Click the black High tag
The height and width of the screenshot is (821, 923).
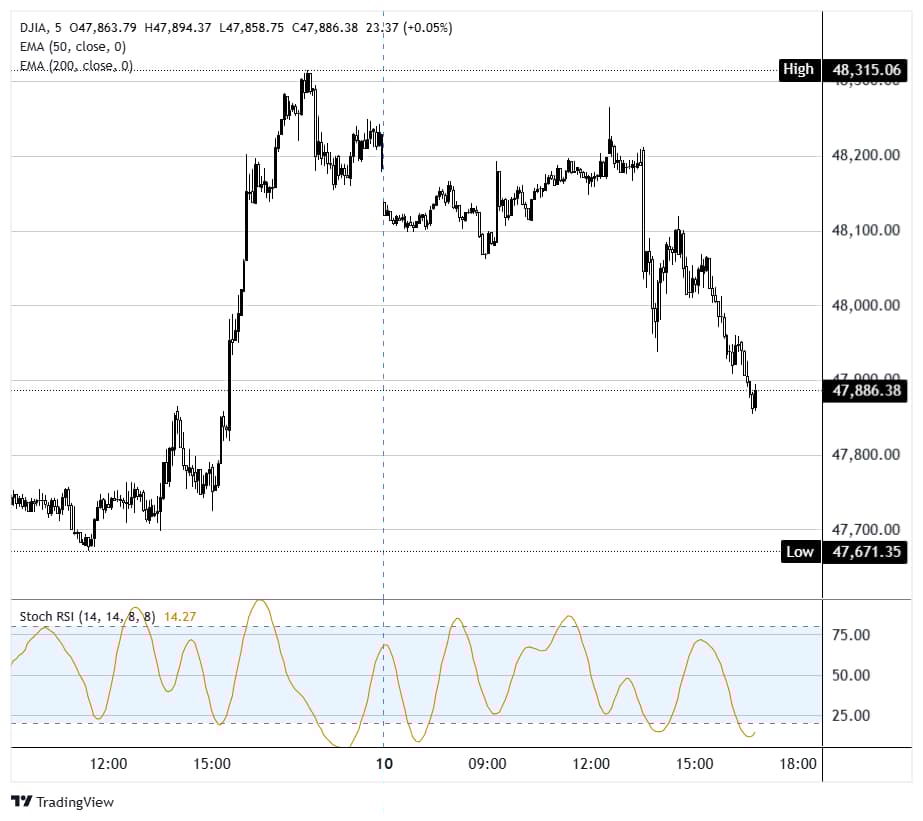coord(798,70)
